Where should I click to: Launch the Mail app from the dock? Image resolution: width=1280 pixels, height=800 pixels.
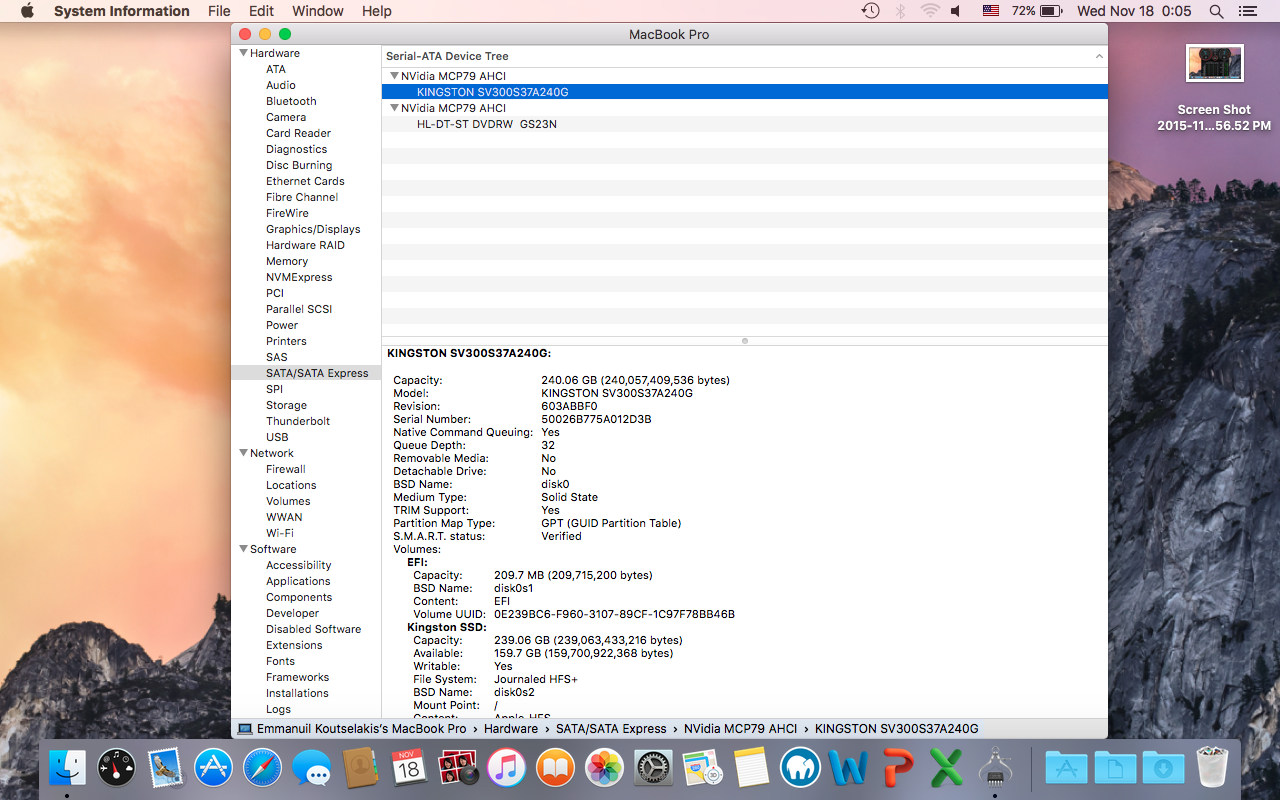166,768
